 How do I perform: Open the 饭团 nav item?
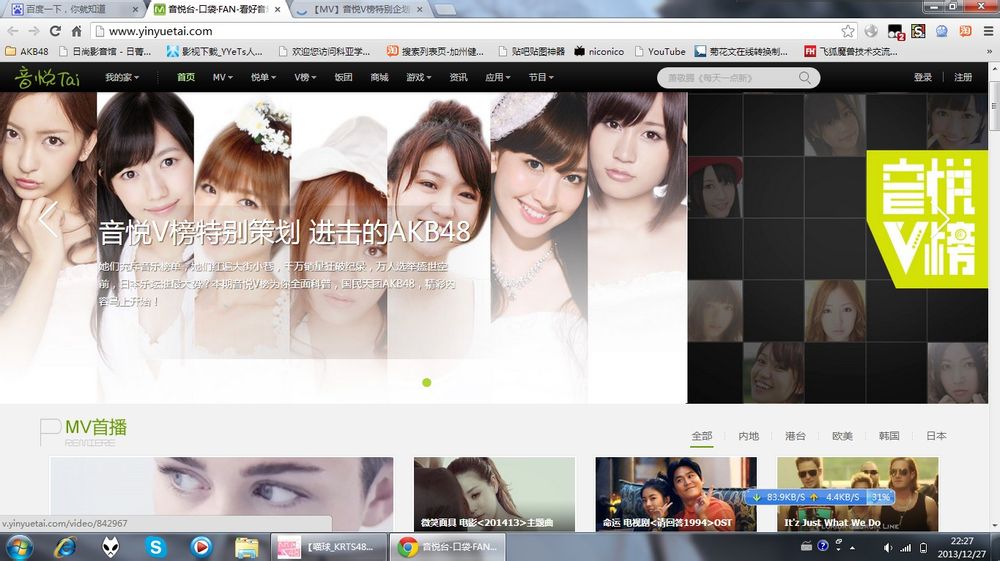point(343,77)
